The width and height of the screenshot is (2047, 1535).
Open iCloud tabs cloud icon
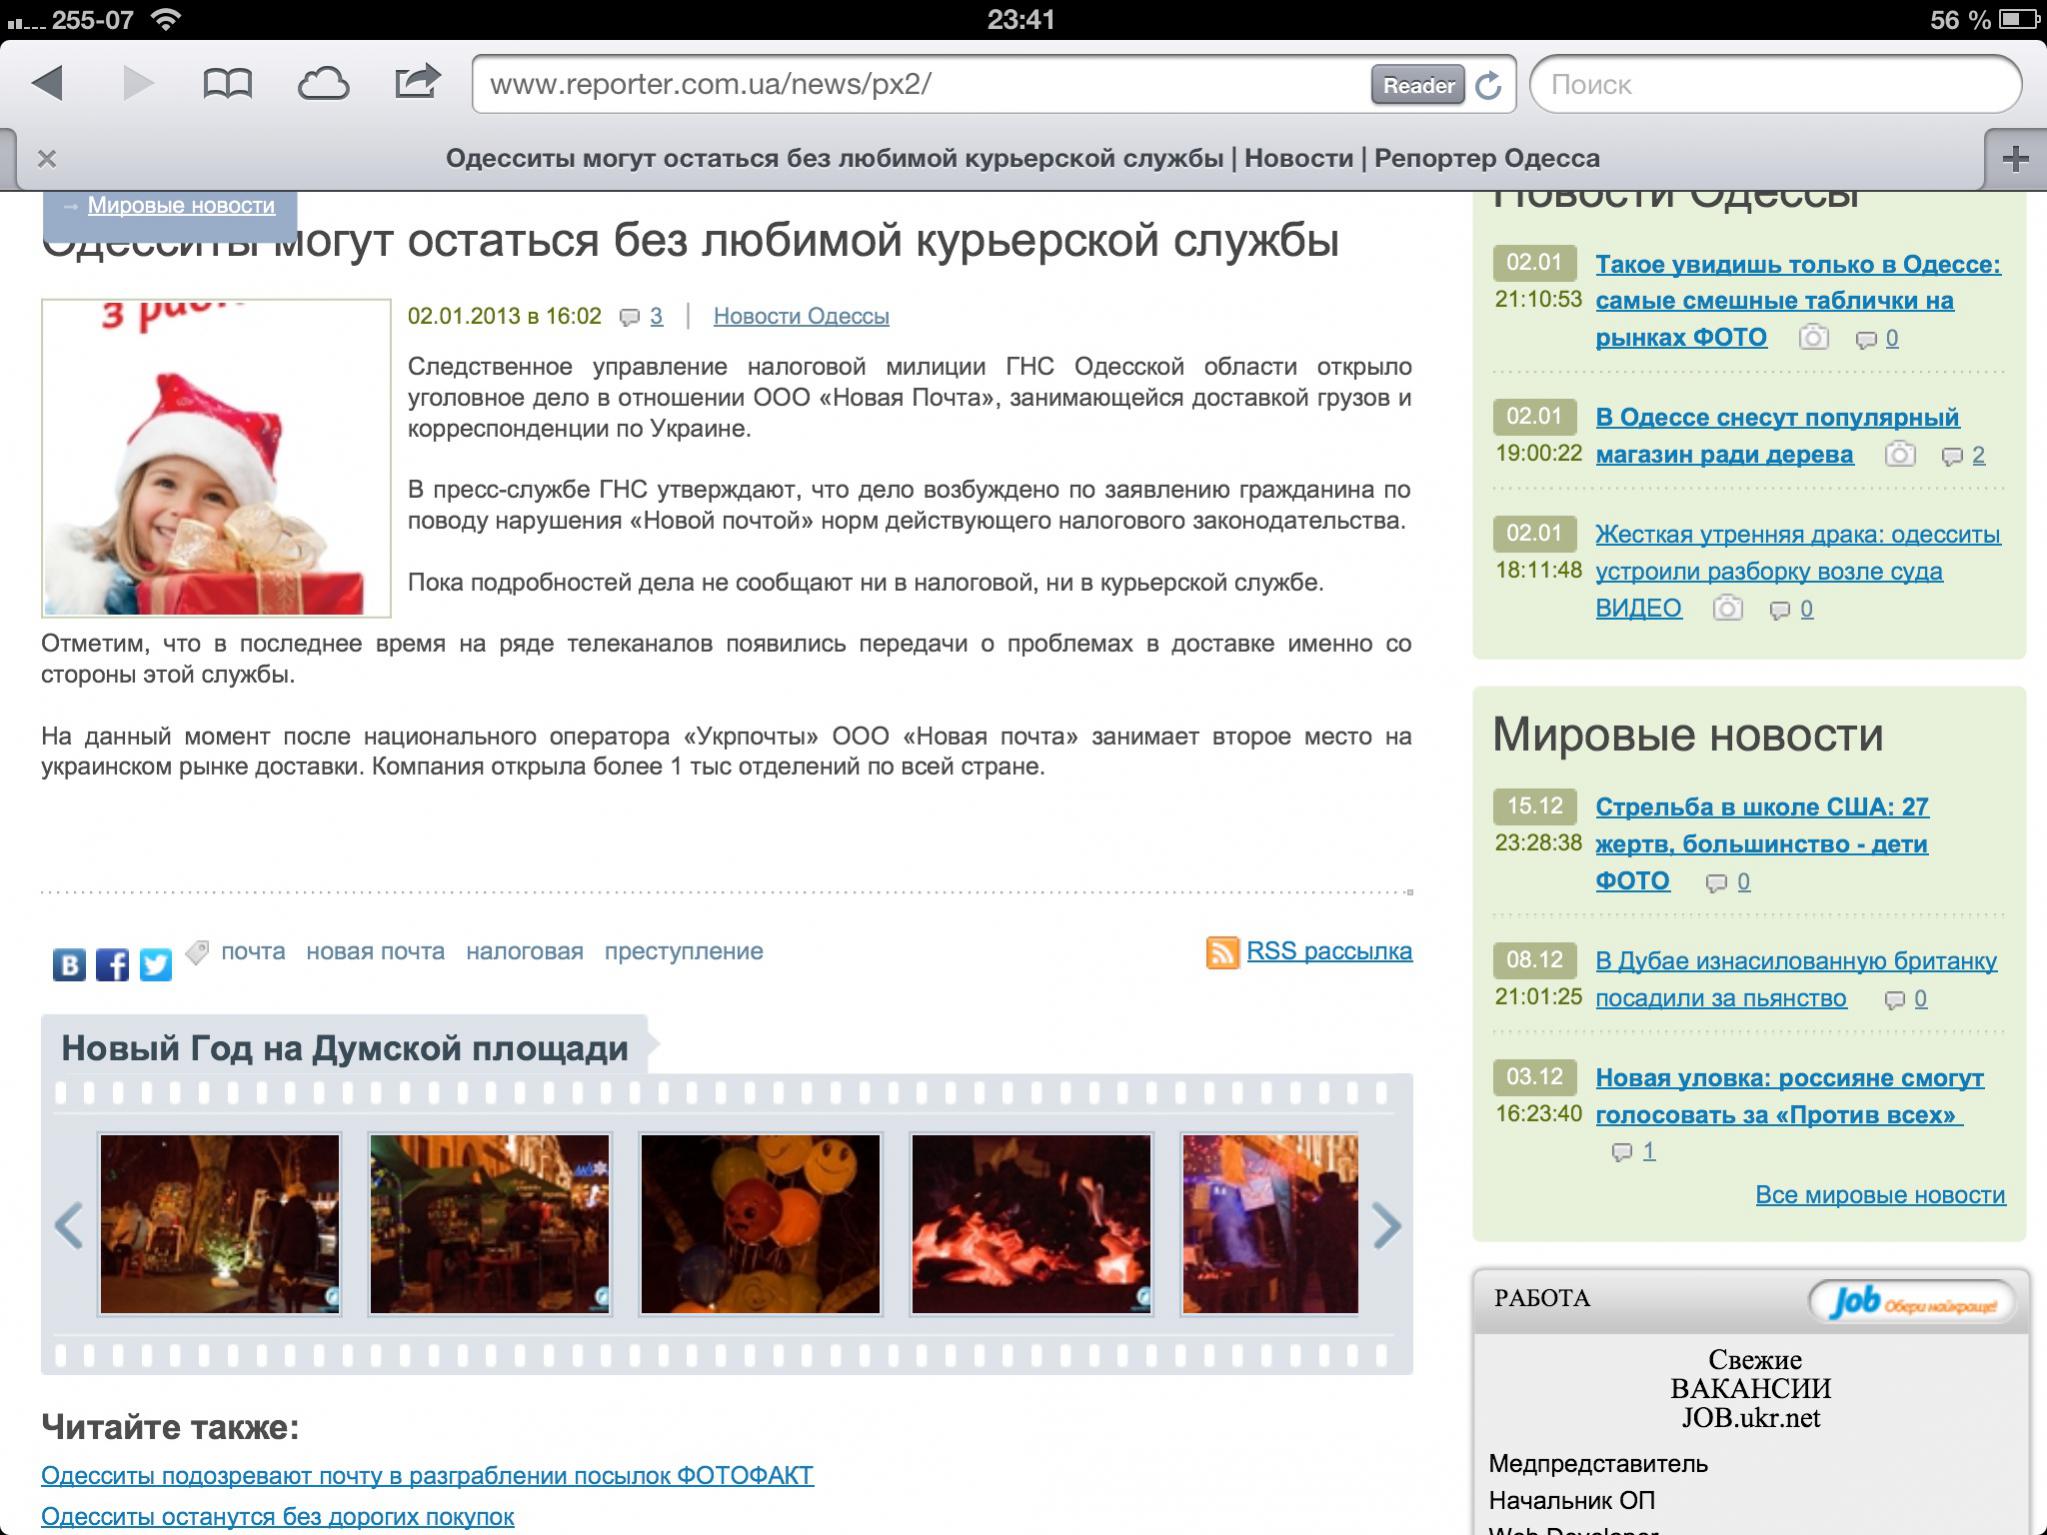coord(323,83)
